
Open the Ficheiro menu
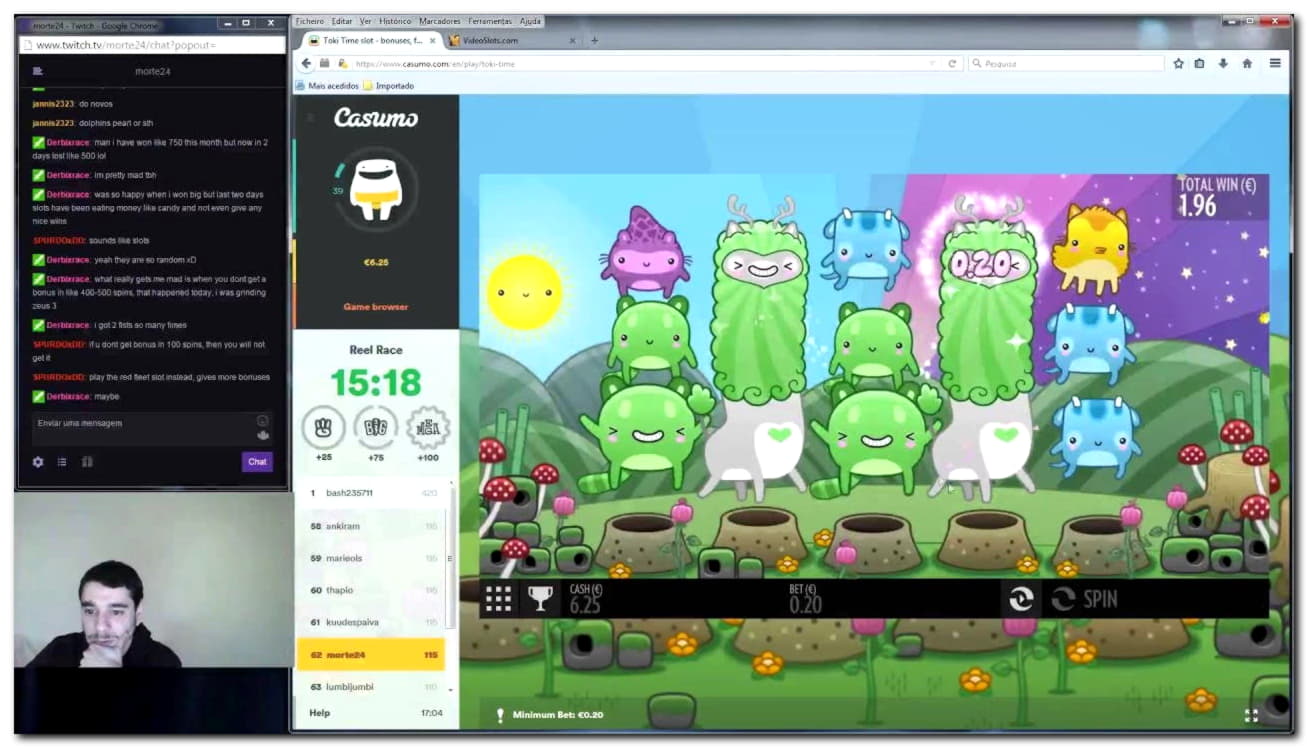pyautogui.click(x=310, y=21)
